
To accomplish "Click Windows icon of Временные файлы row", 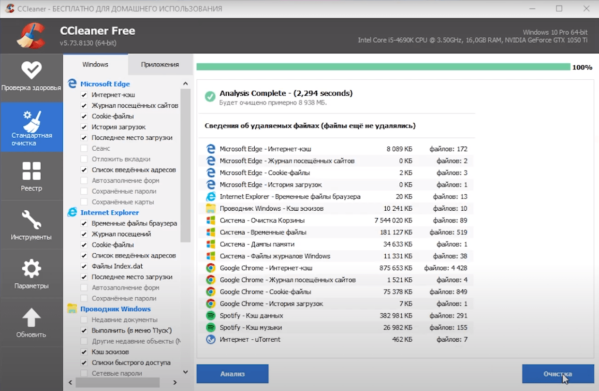I will pos(210,232).
